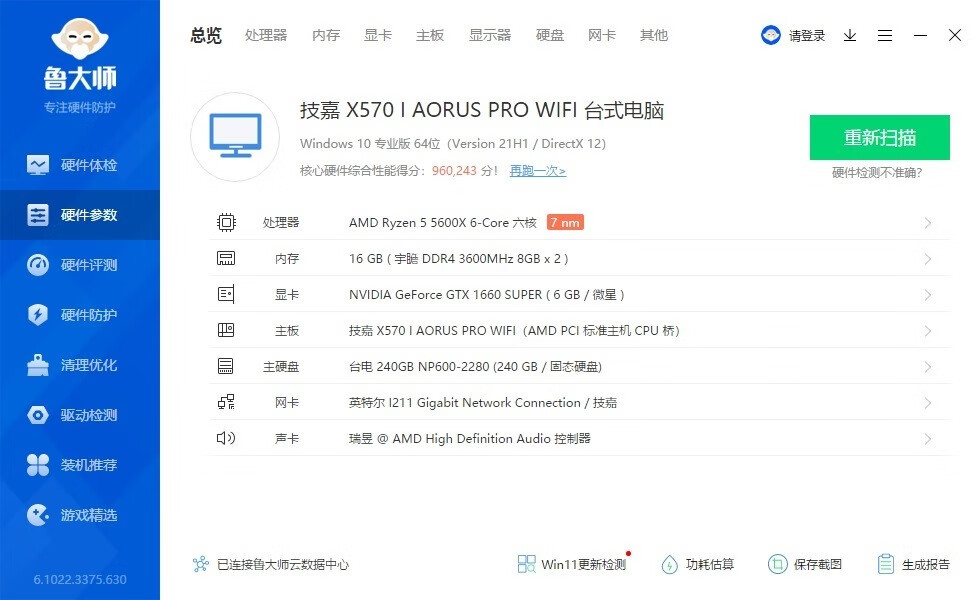Expand the 处理器 row chevron
Image resolution: width=980 pixels, height=600 pixels.
point(928,223)
